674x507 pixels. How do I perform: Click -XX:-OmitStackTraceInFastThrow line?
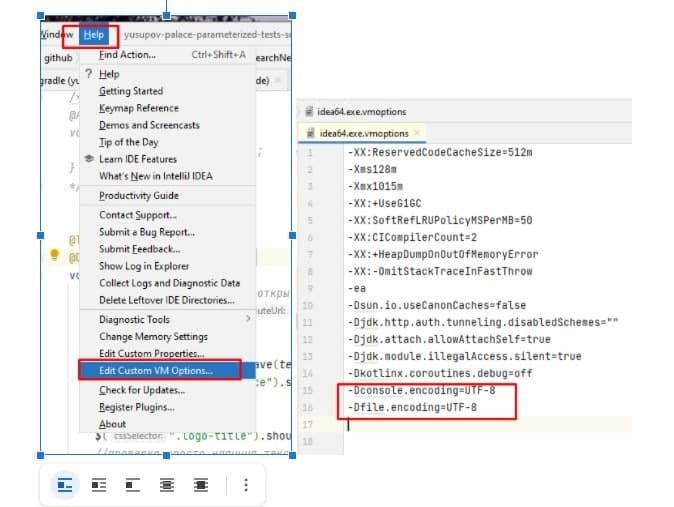(x=440, y=271)
